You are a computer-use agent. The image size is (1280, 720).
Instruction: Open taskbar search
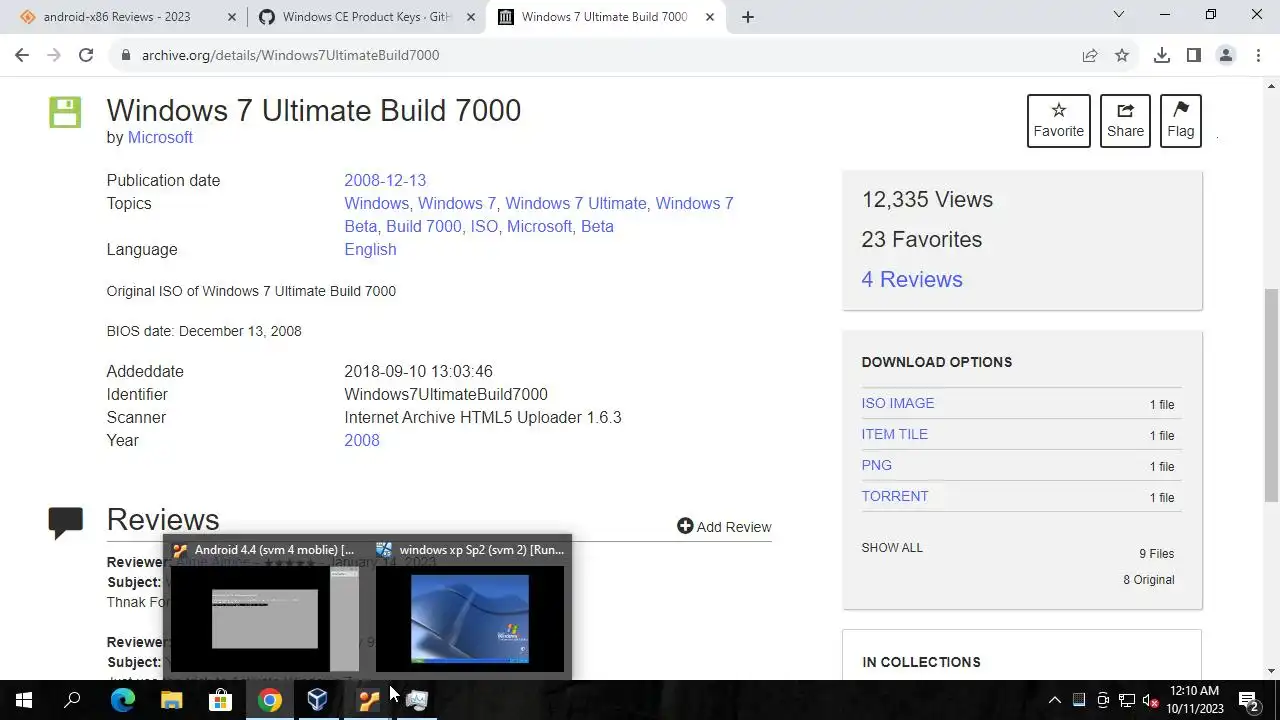(x=72, y=700)
